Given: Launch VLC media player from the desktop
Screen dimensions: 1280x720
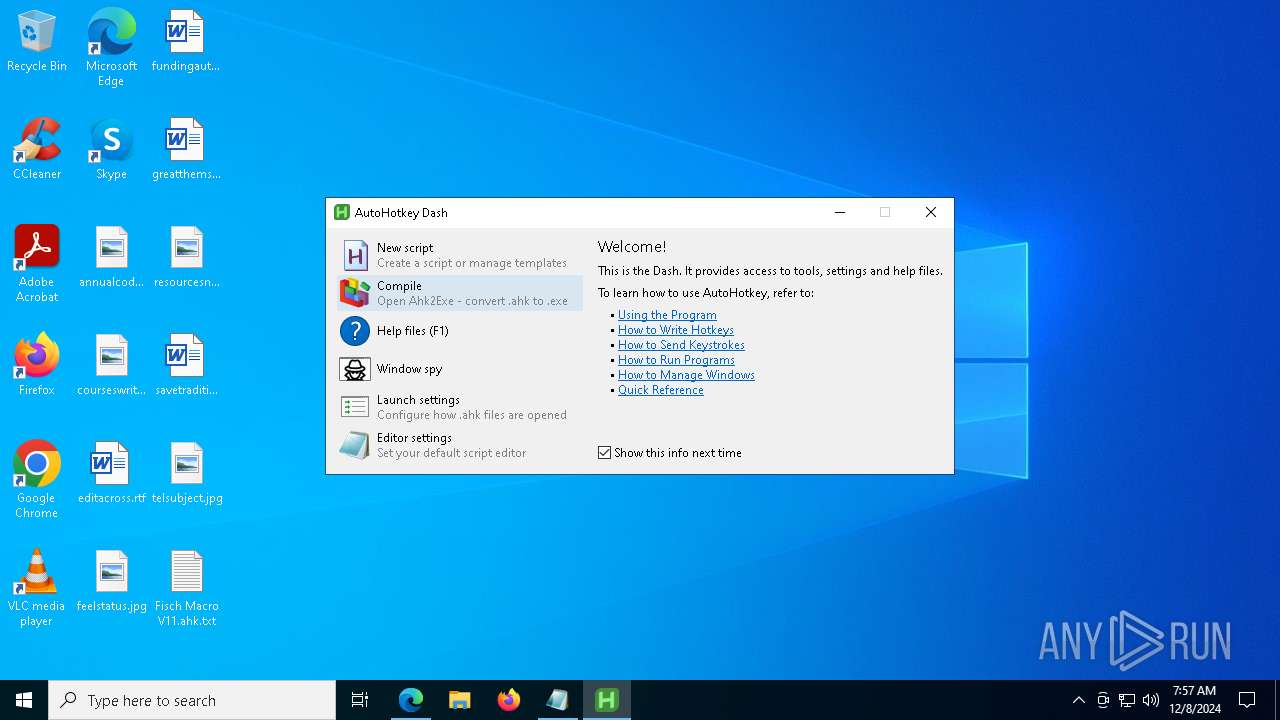Looking at the screenshot, I should [x=37, y=572].
